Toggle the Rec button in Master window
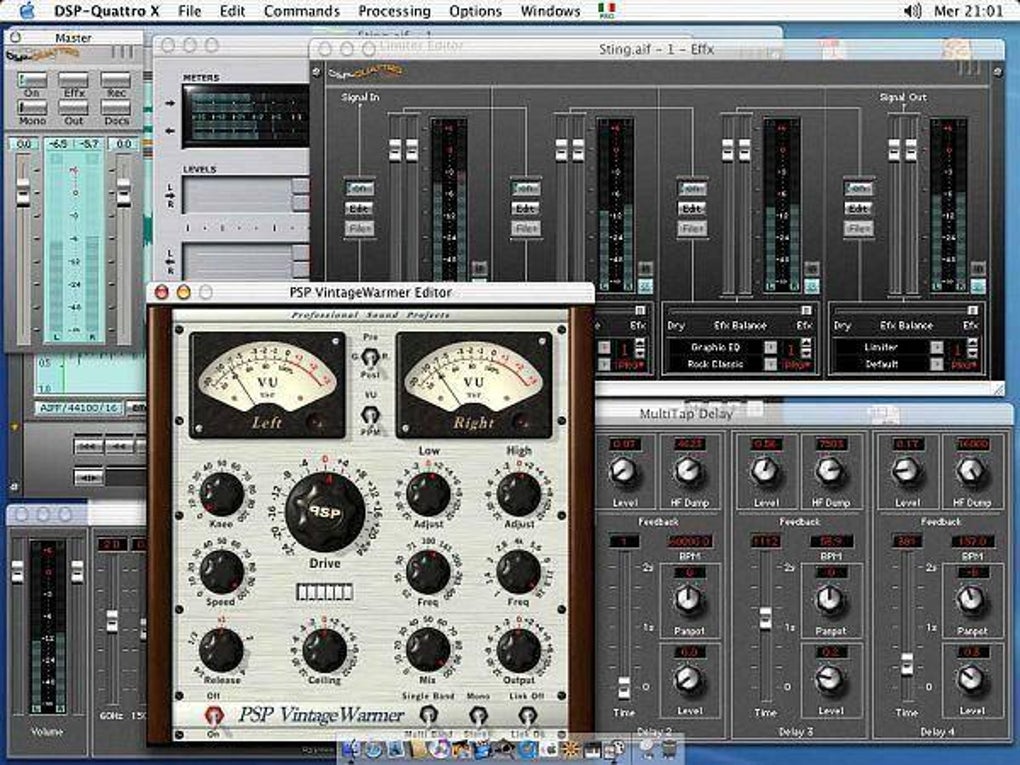Viewport: 1020px width, 765px height. click(116, 80)
